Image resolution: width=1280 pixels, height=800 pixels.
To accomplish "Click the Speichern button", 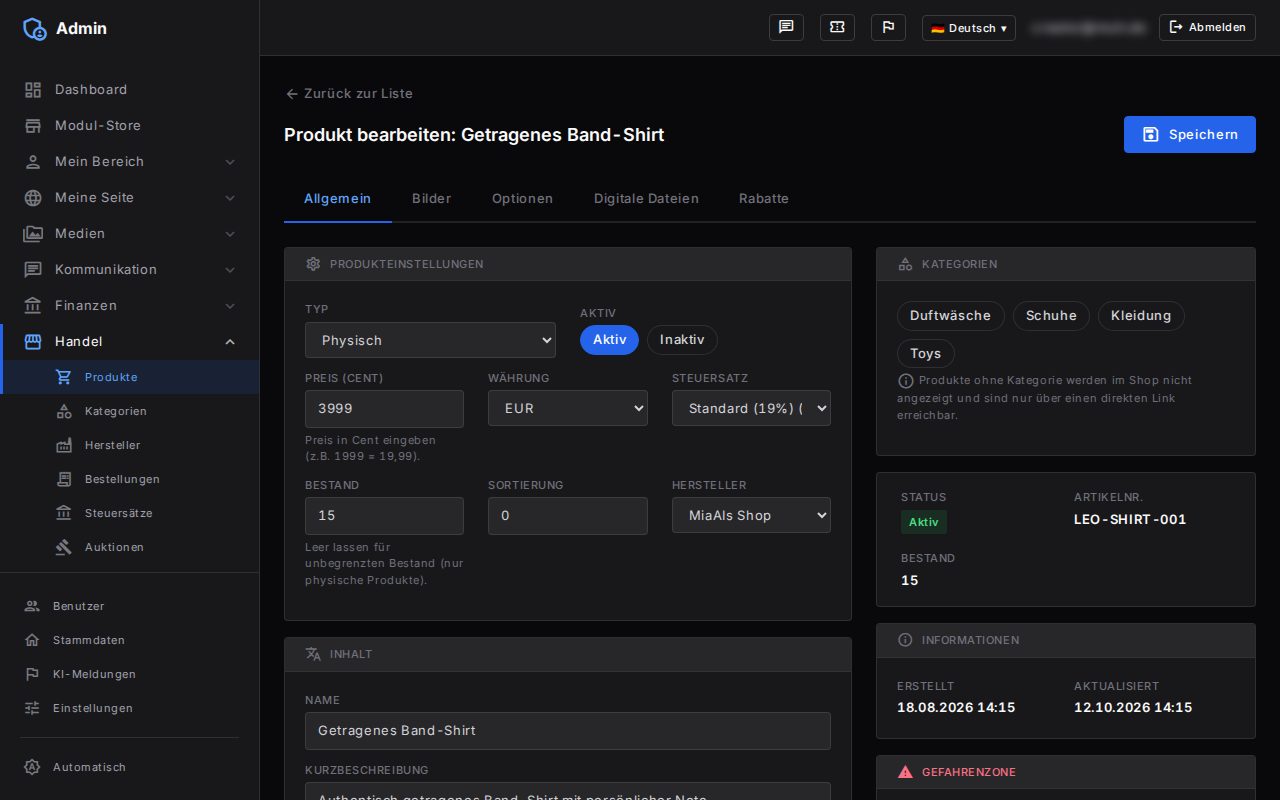I will point(1190,135).
